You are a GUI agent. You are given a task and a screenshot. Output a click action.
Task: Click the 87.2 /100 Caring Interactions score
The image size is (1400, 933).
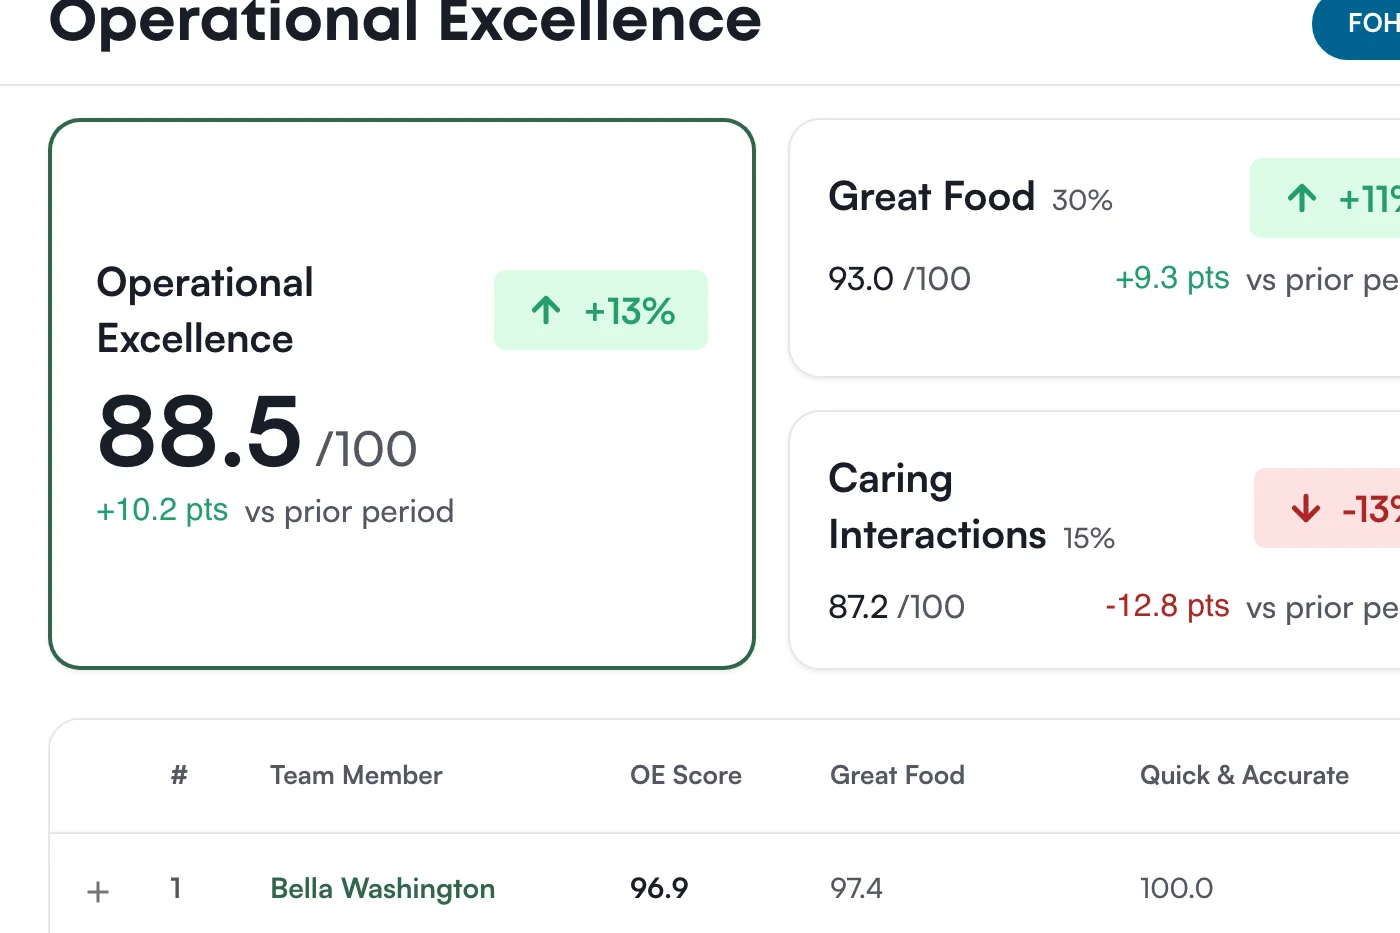click(896, 606)
